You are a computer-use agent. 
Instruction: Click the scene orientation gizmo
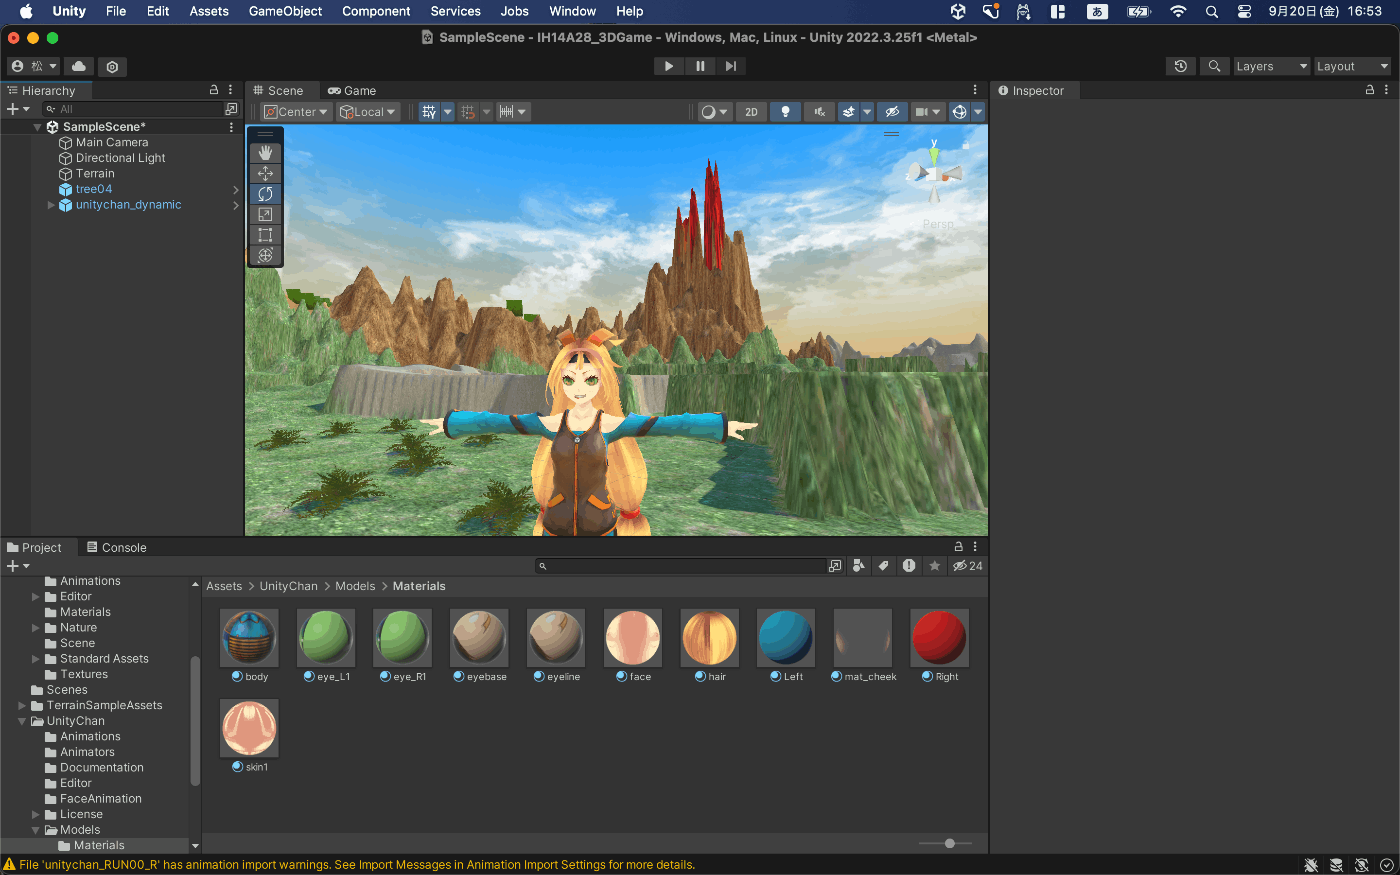(934, 174)
